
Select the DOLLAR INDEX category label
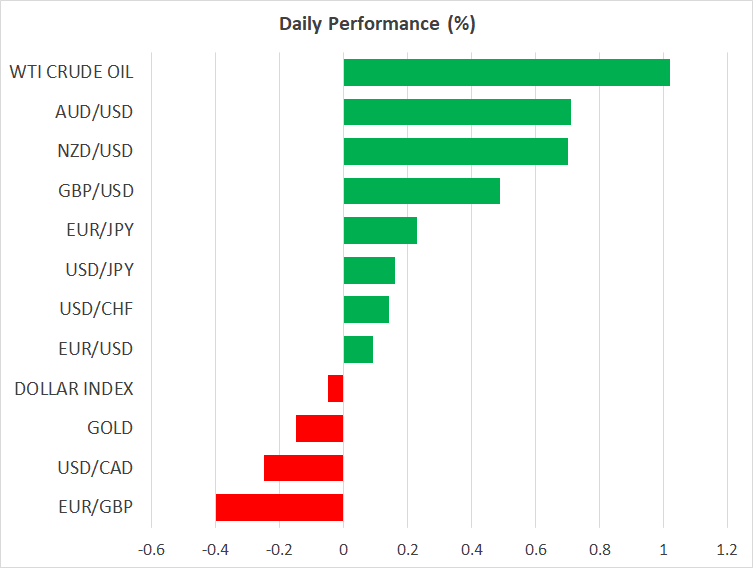[x=74, y=388]
